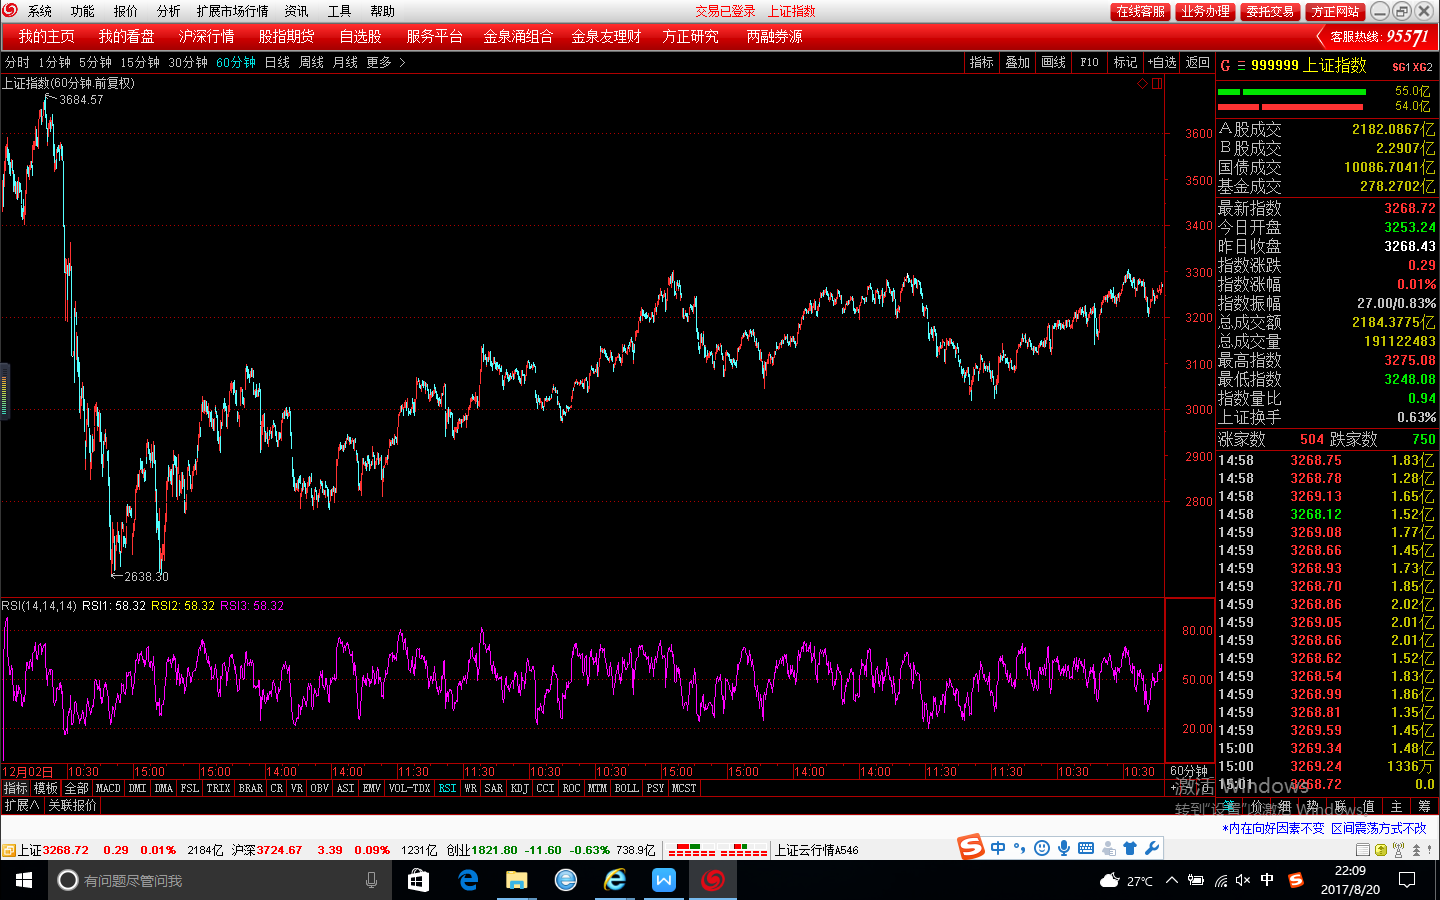Open 60分钟 period selector below chart
Viewport: 1440px width, 900px height.
click(x=1189, y=771)
